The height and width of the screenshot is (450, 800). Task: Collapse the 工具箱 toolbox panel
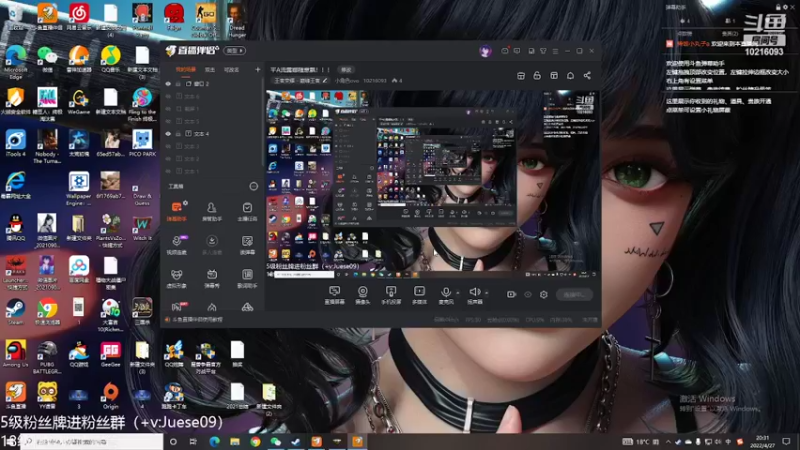254,186
